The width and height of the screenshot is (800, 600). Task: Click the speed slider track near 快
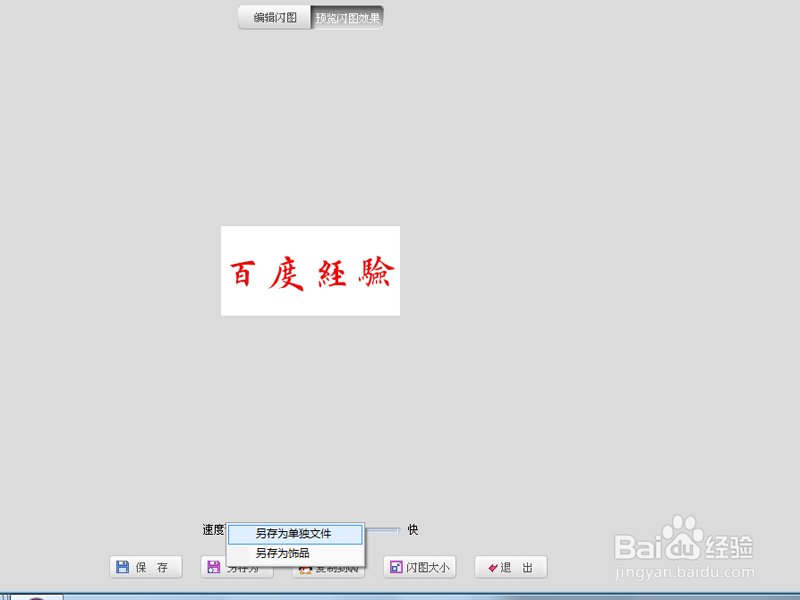(383, 531)
